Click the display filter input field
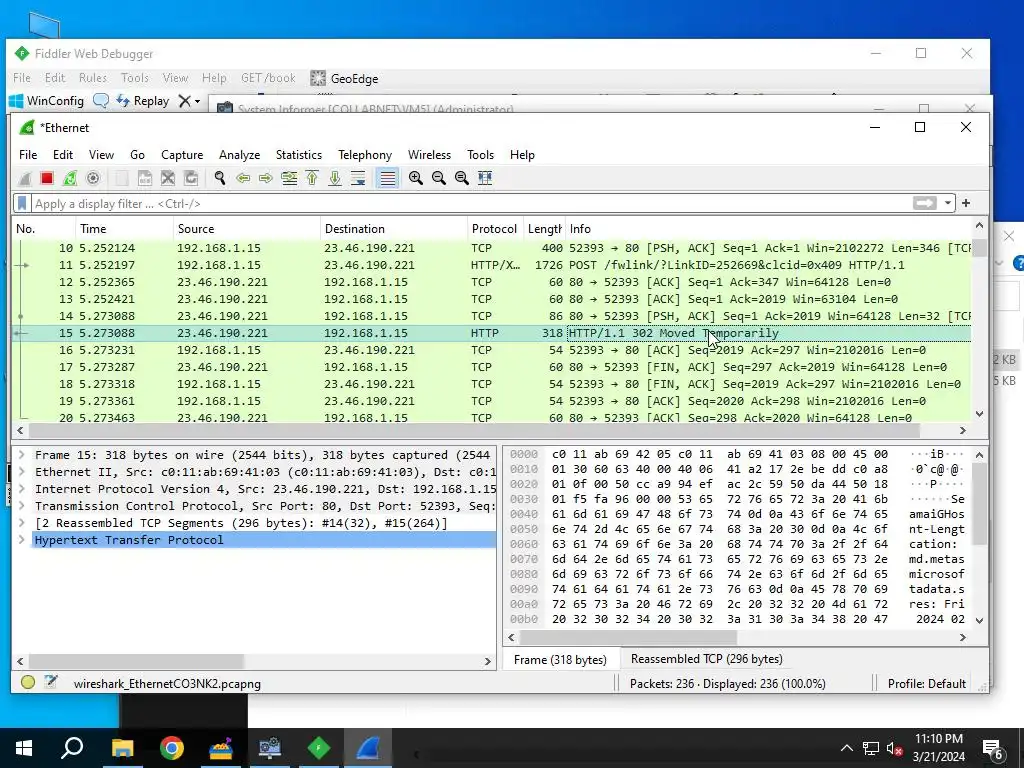1024x768 pixels. [470, 204]
